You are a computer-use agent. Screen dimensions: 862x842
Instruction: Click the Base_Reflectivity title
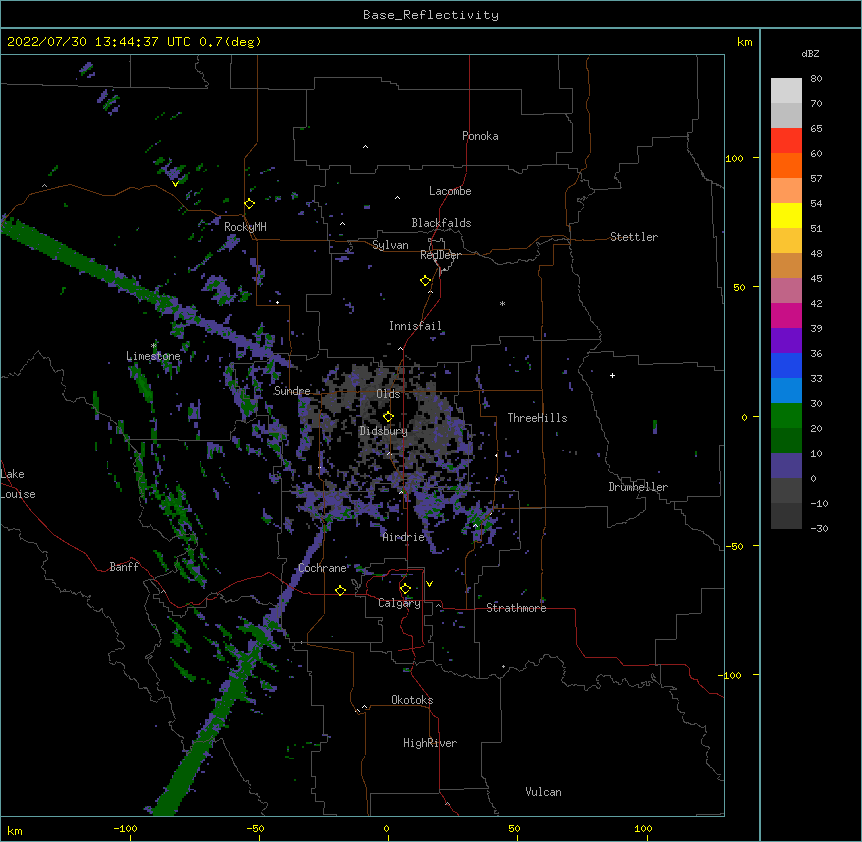pos(431,15)
